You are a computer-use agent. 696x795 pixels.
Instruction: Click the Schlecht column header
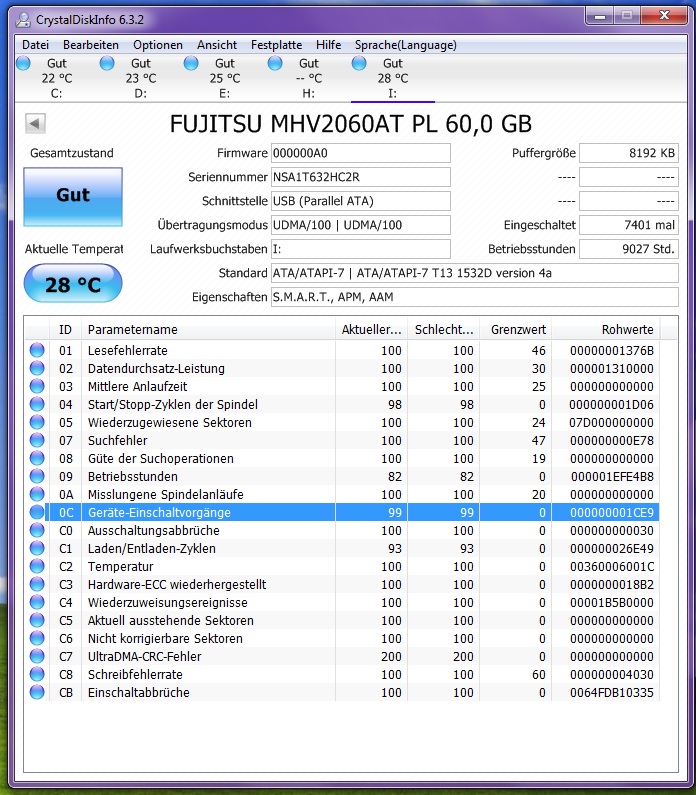coord(444,330)
